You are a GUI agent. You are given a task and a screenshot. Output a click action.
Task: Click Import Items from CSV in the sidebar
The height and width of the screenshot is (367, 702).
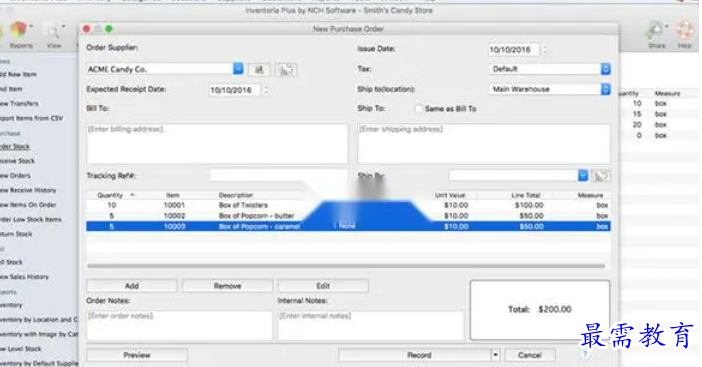31,118
